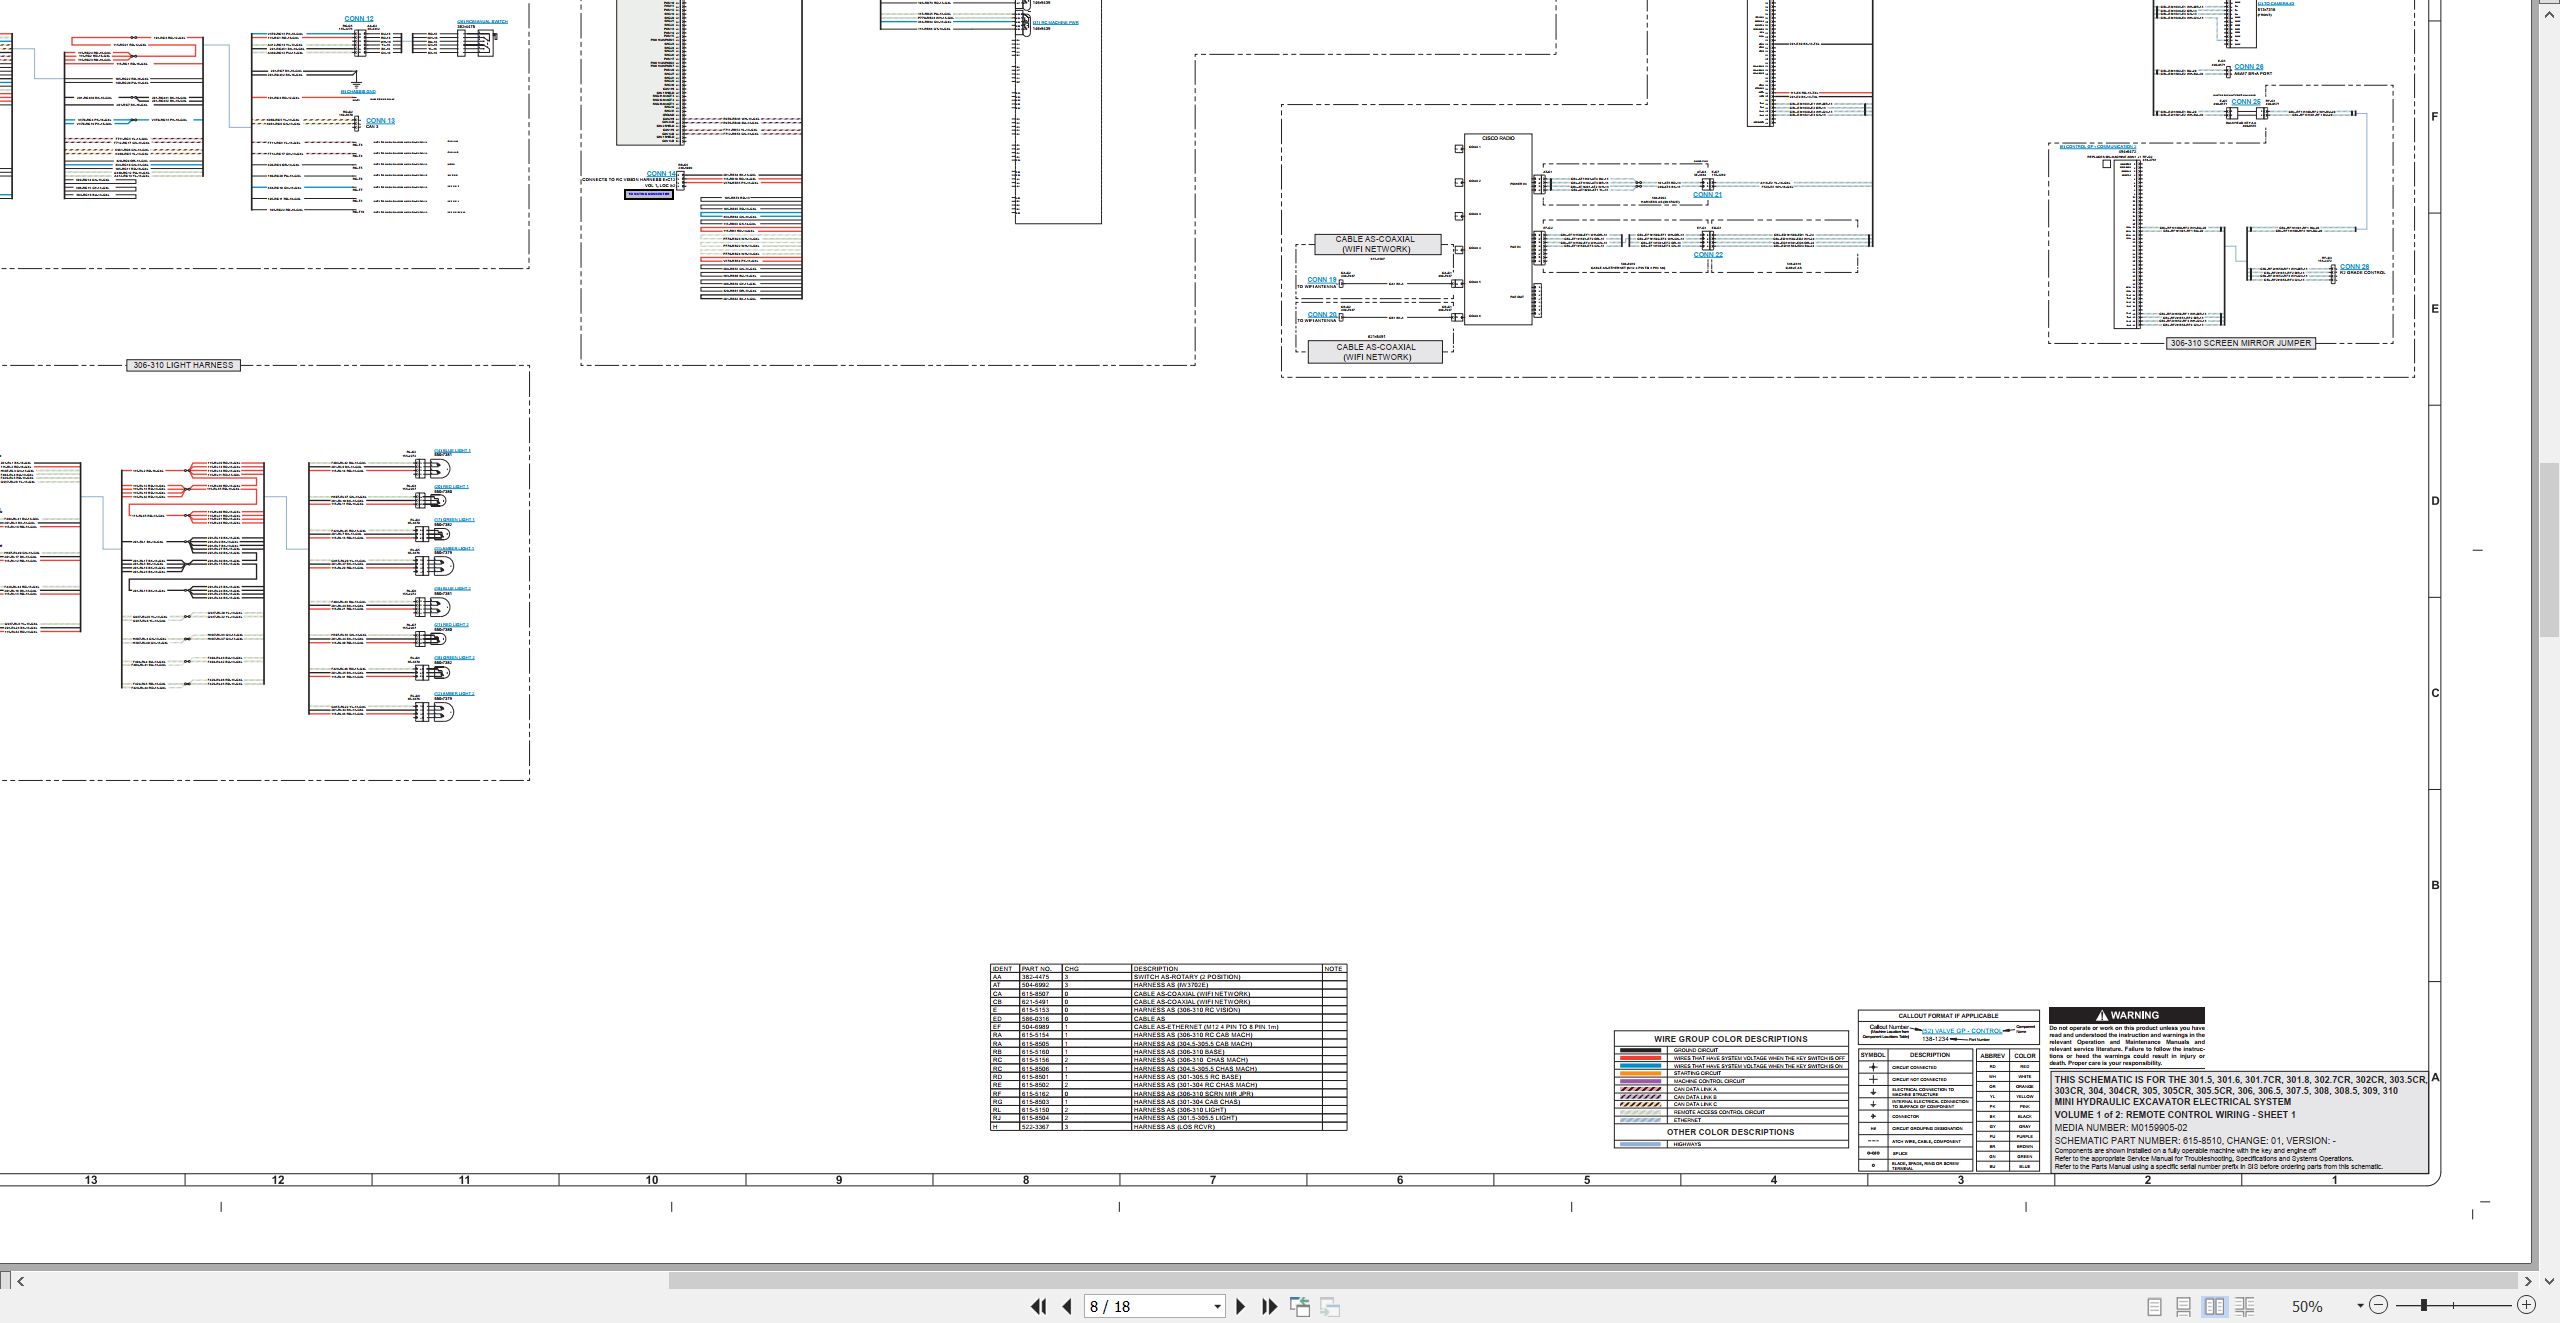Image resolution: width=2560 pixels, height=1323 pixels.
Task: Click the CISCO RADIO component label
Action: tap(1497, 138)
